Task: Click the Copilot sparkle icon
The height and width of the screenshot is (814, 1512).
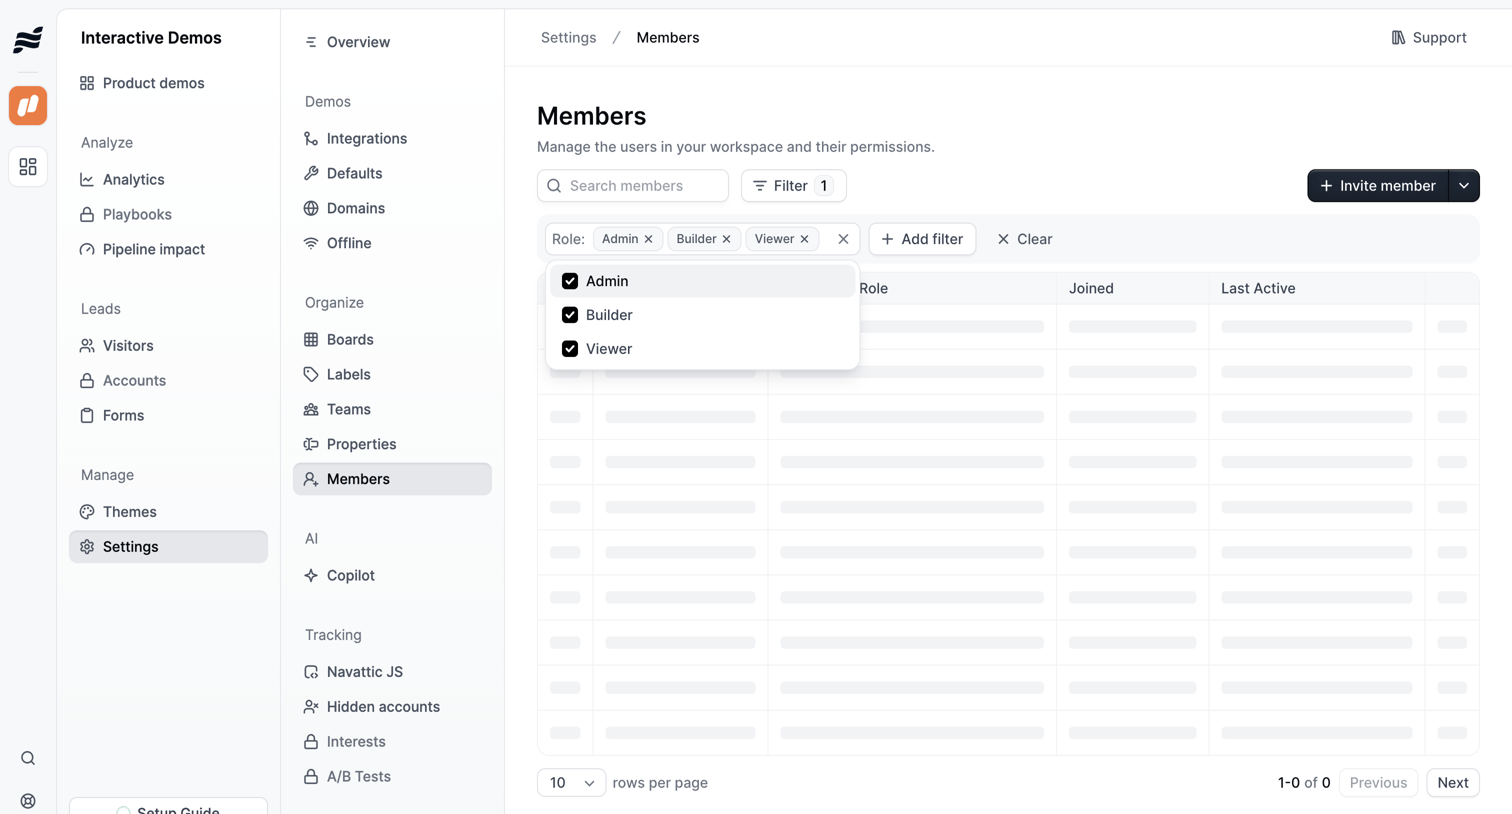Action: click(311, 576)
